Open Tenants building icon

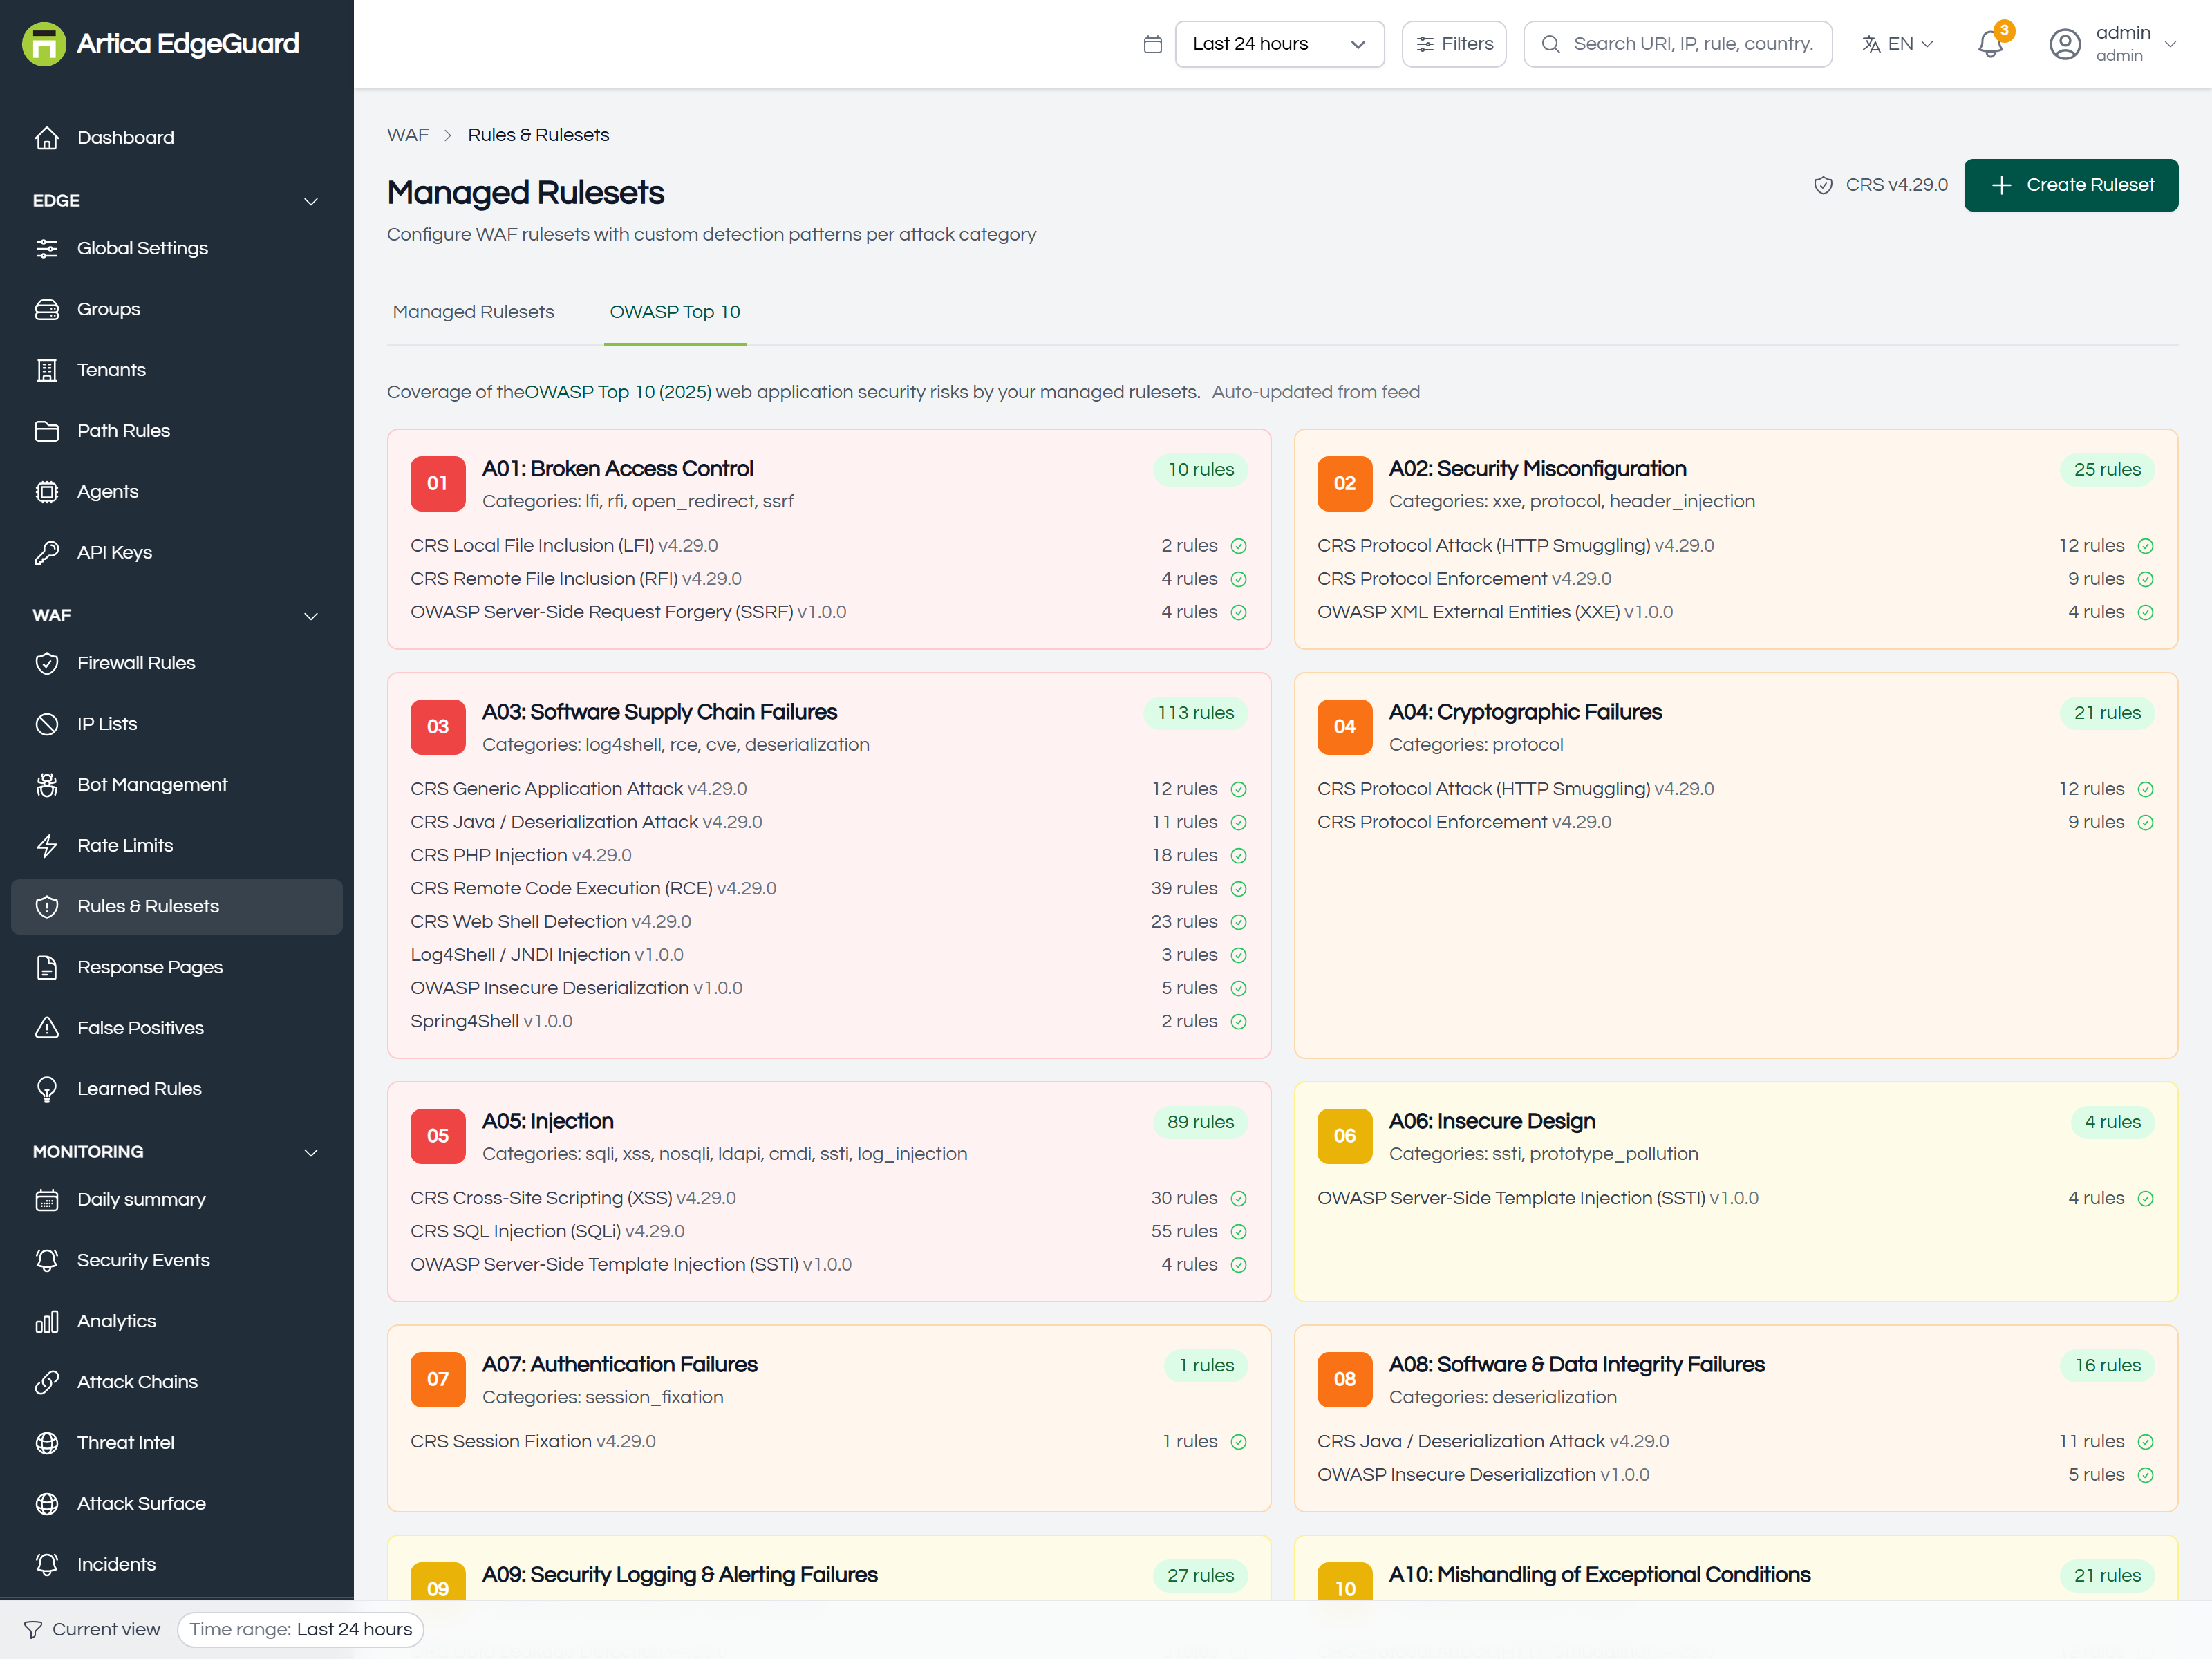click(x=47, y=370)
